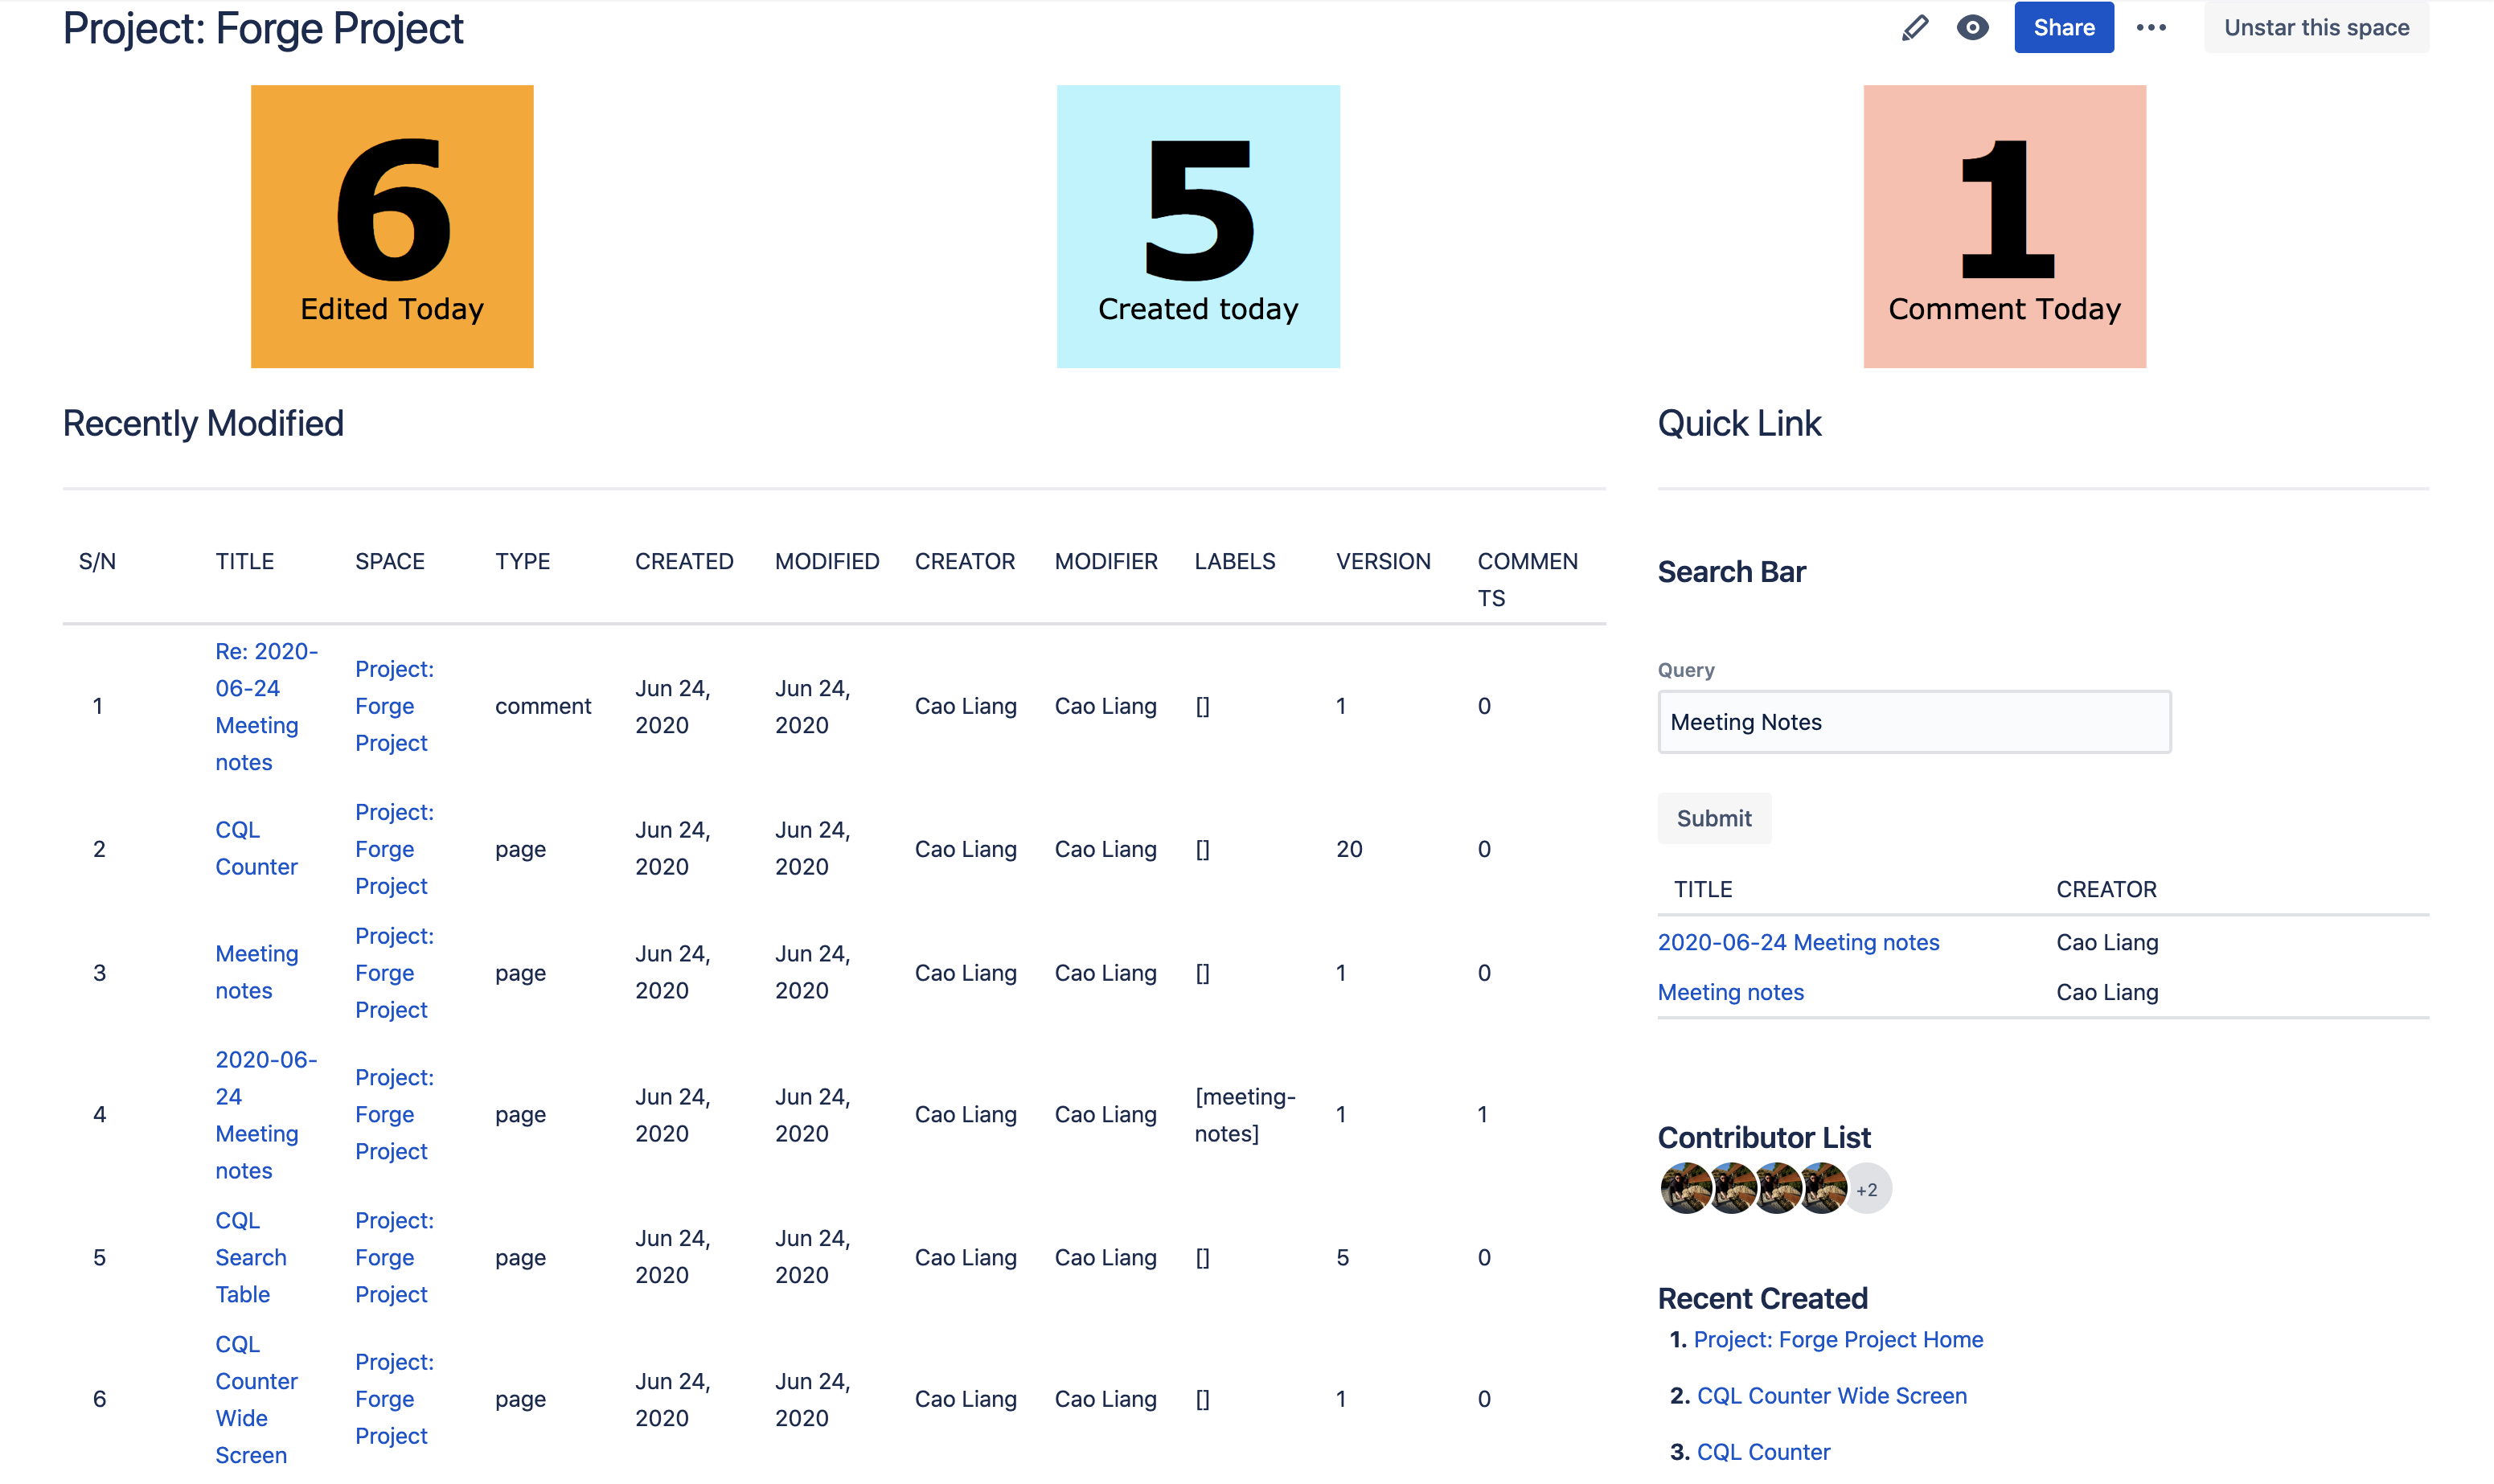The width and height of the screenshot is (2494, 1484).
Task: Click the pencil edit page icon
Action: (x=1914, y=28)
